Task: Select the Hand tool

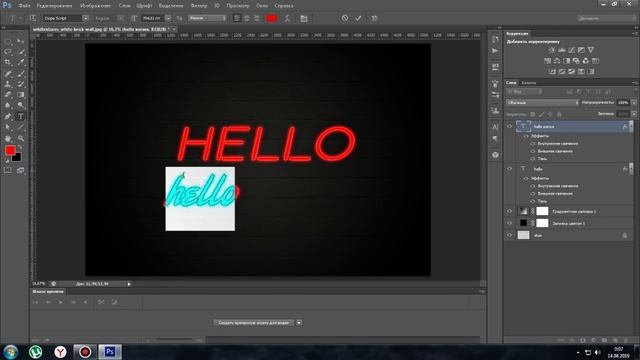Action: click(x=8, y=138)
